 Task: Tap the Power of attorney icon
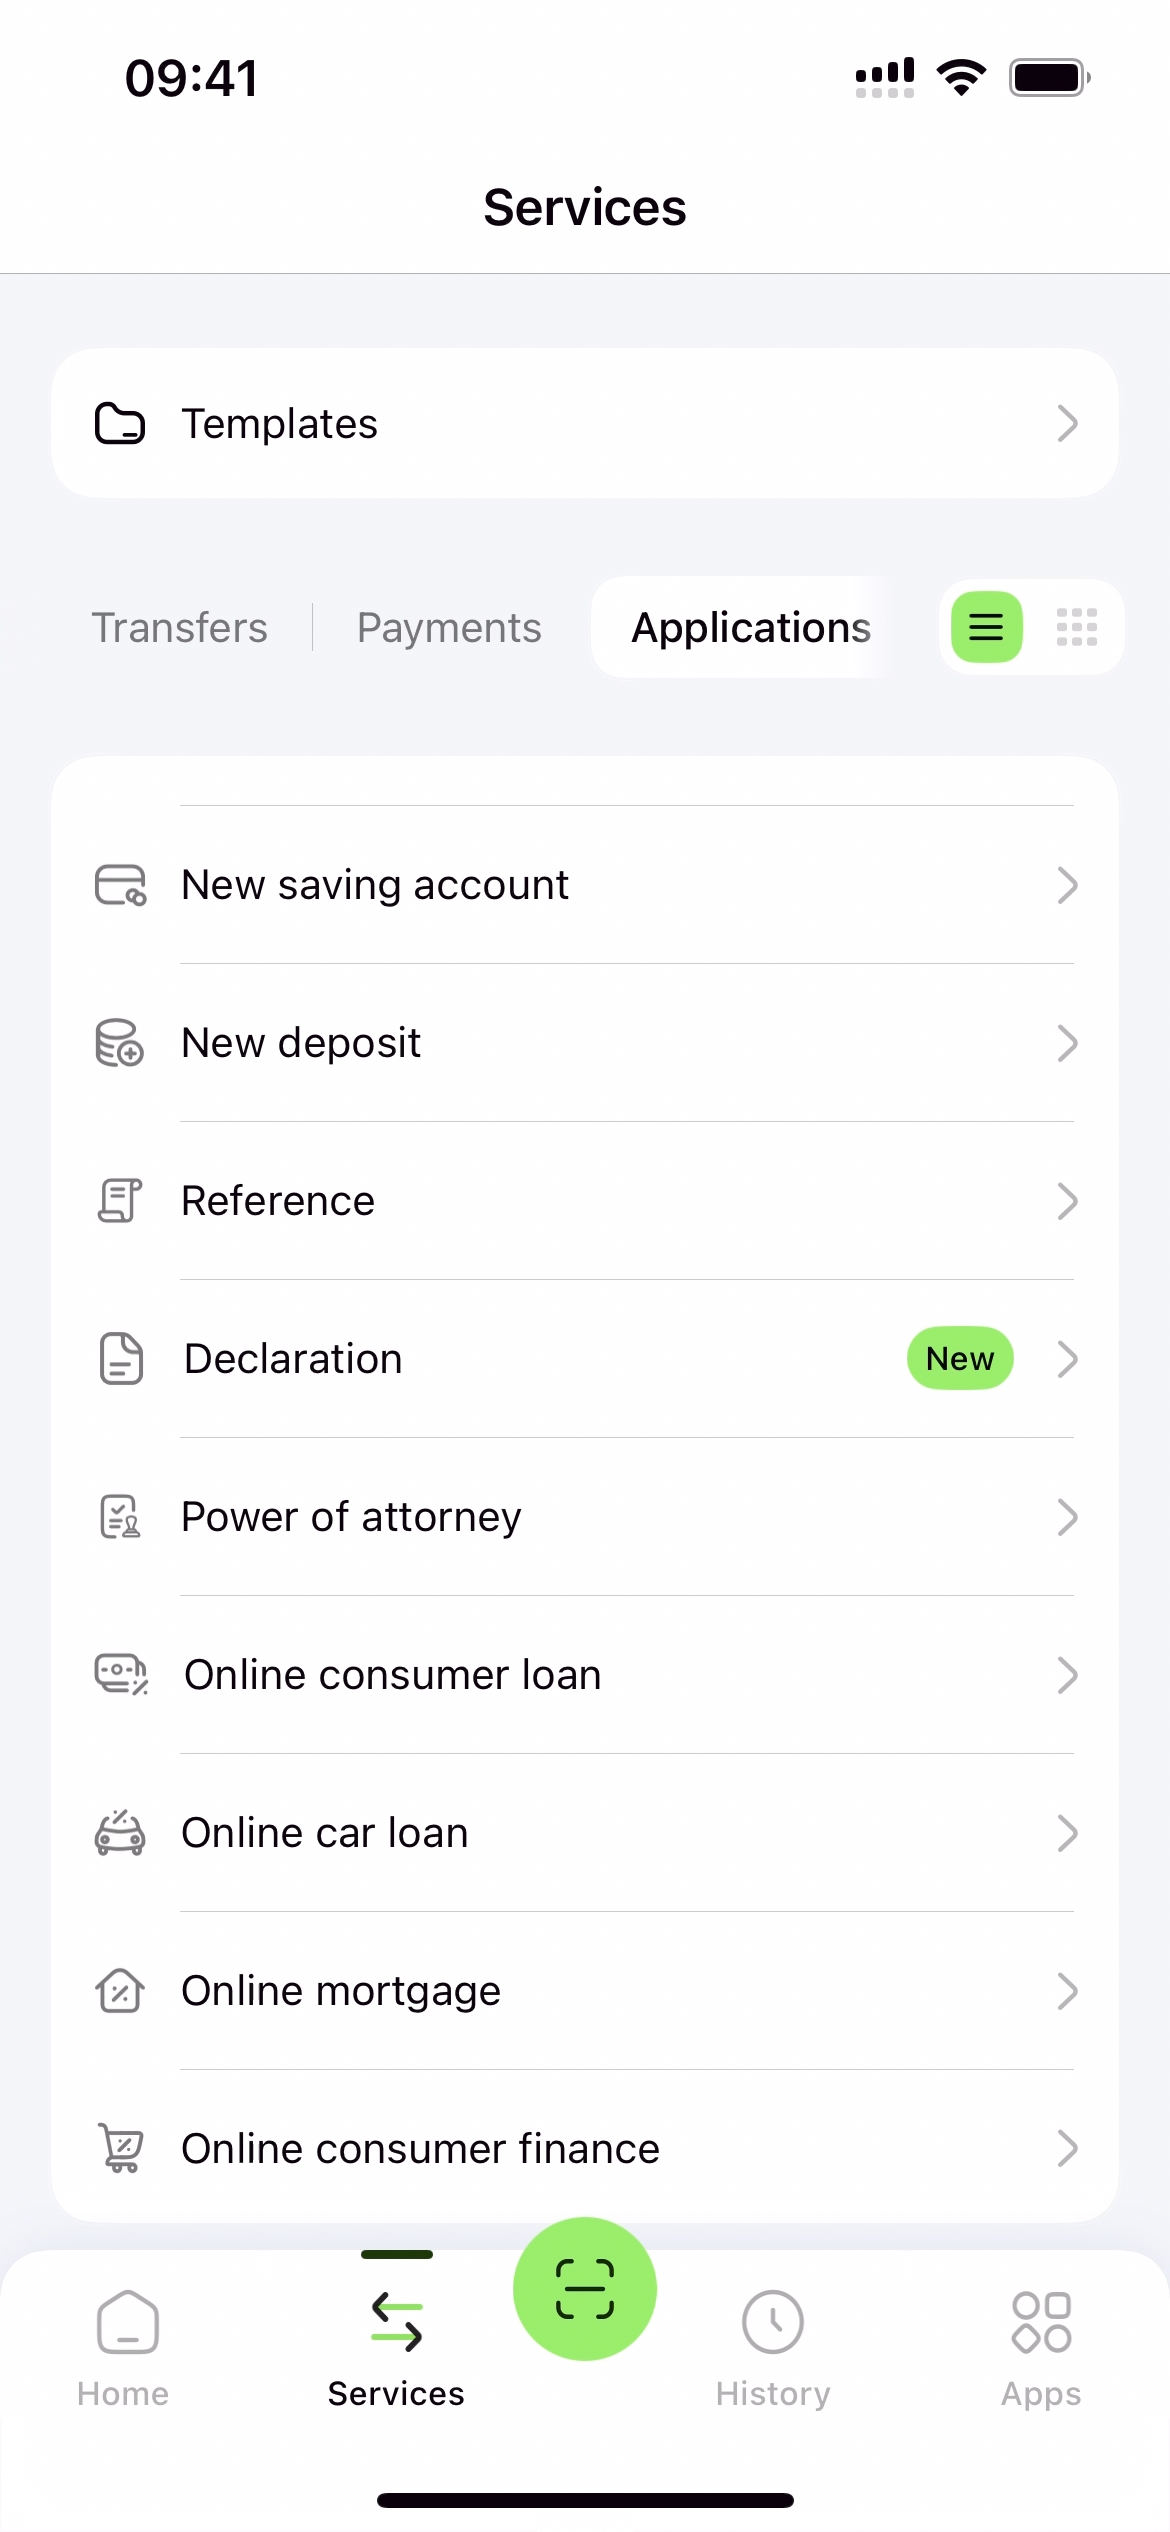[120, 1517]
